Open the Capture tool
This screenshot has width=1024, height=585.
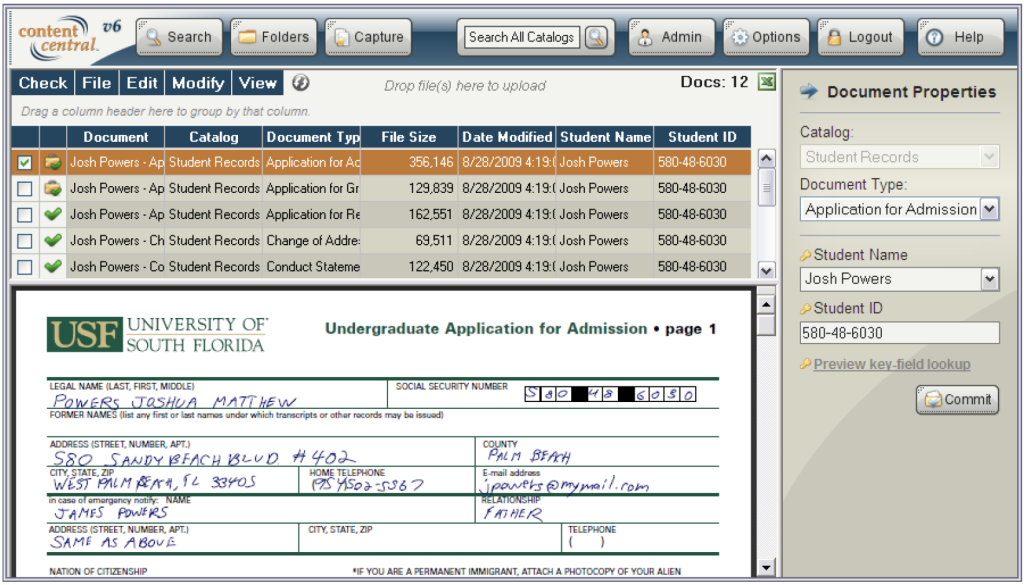pos(368,37)
